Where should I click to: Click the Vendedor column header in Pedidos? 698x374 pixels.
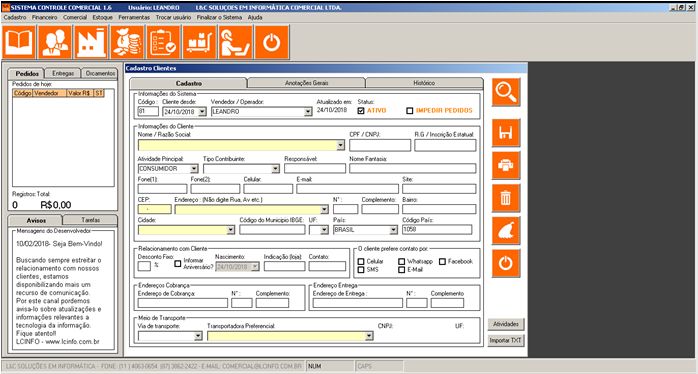click(x=49, y=93)
